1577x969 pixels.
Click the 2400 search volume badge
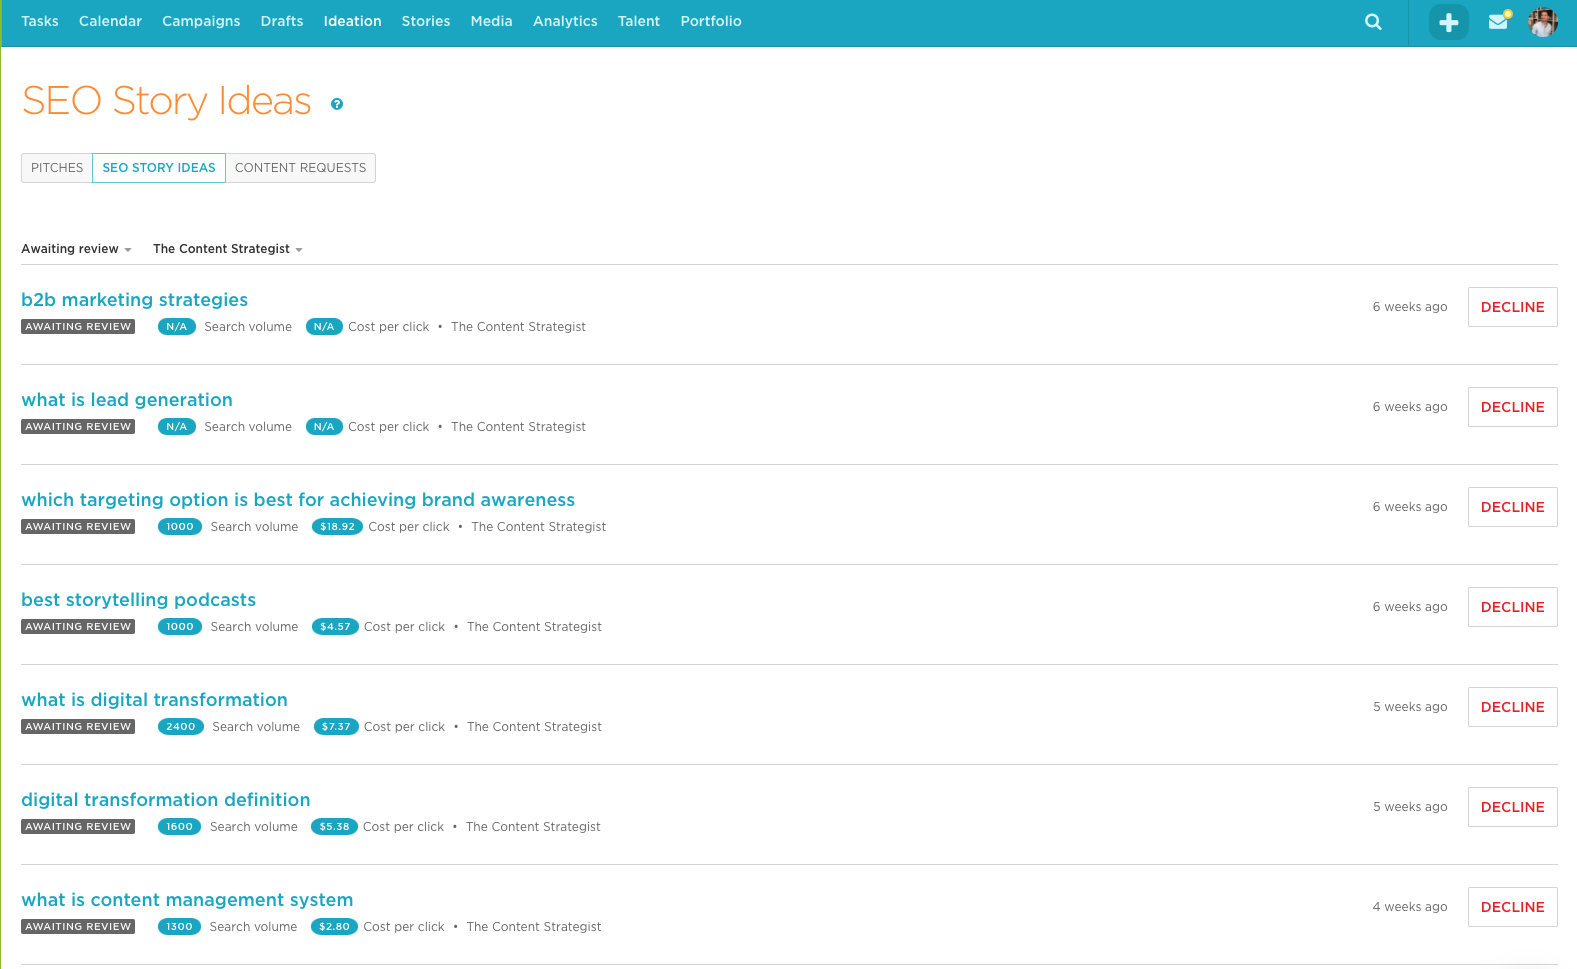point(181,727)
